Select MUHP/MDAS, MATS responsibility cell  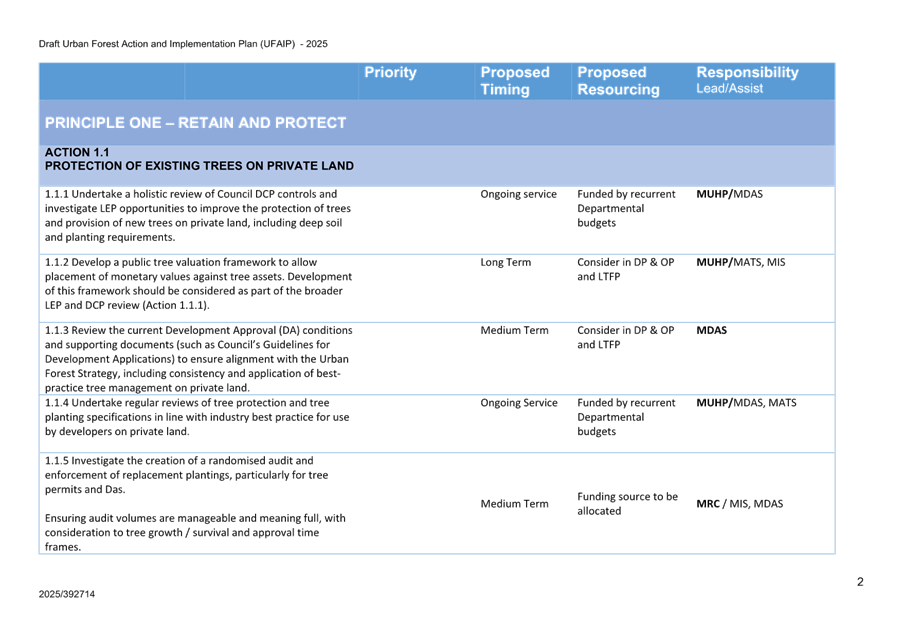point(746,403)
